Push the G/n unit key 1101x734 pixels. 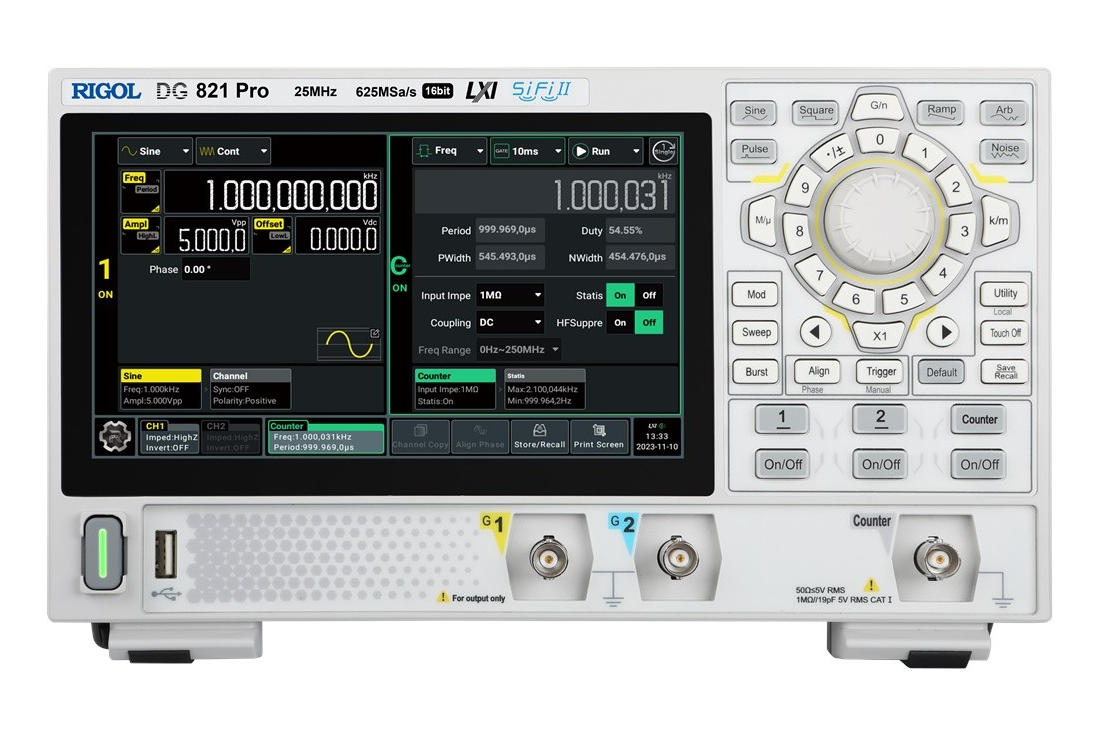(x=878, y=106)
